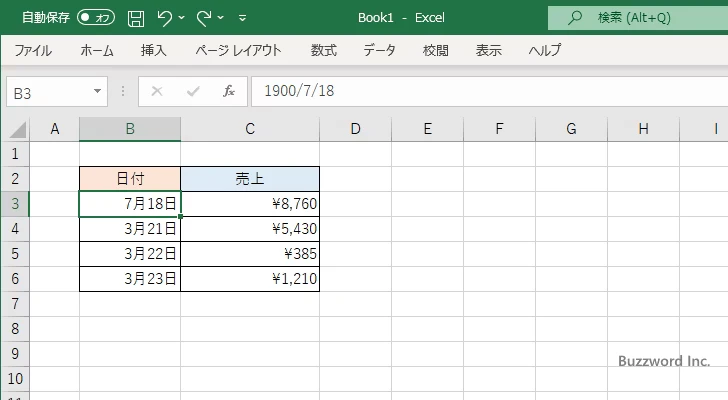Expand the Name Box dropdown arrow
Viewport: 728px width, 400px height.
98,91
